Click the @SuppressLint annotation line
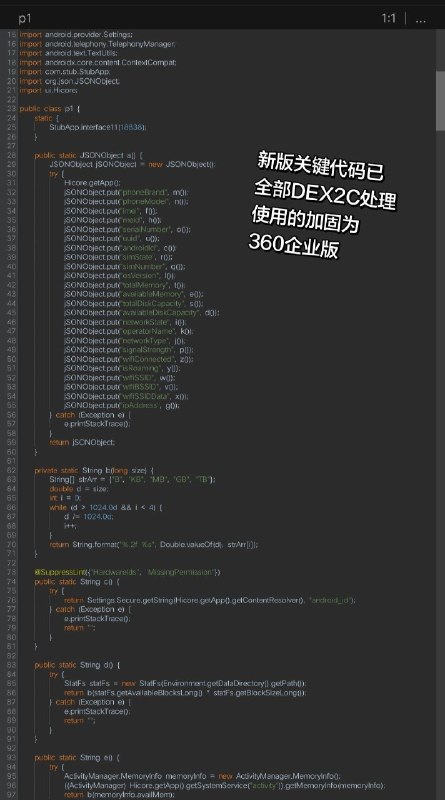Viewport: 445px width, 800px height. 127,572
